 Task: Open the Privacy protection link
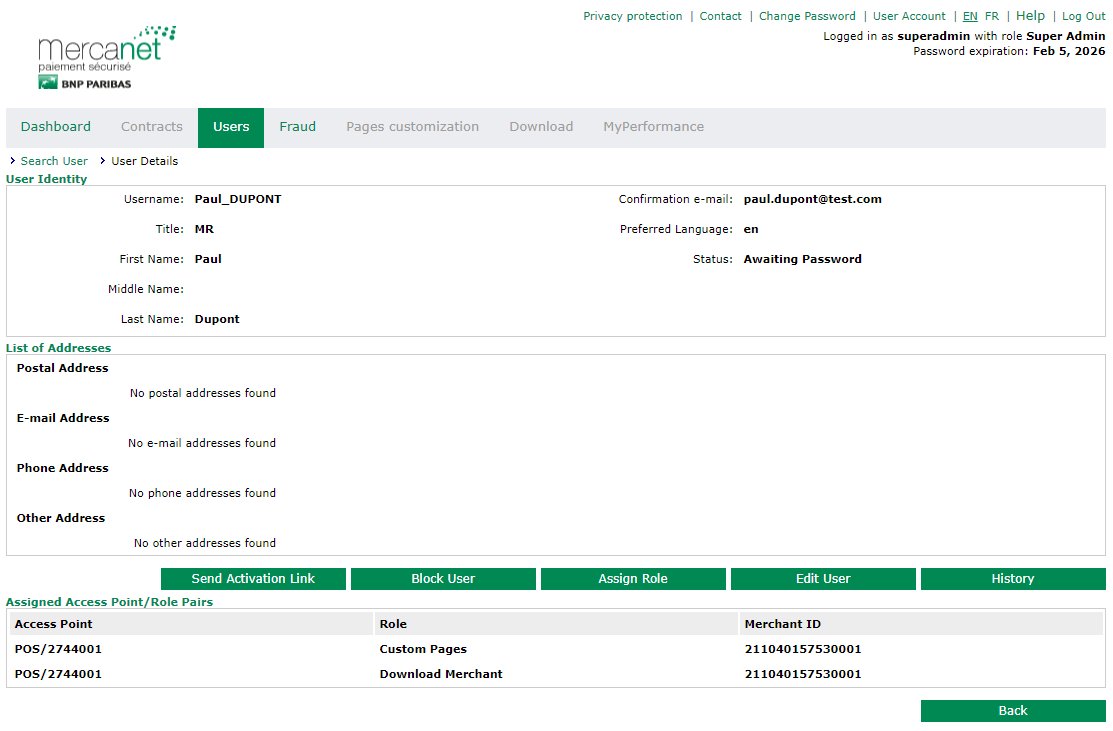pos(633,16)
